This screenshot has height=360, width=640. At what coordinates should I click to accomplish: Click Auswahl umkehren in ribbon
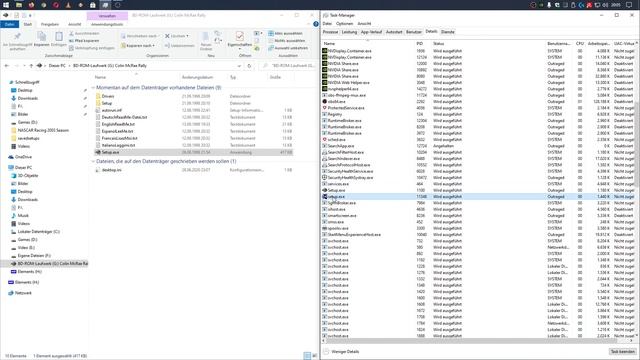[288, 48]
